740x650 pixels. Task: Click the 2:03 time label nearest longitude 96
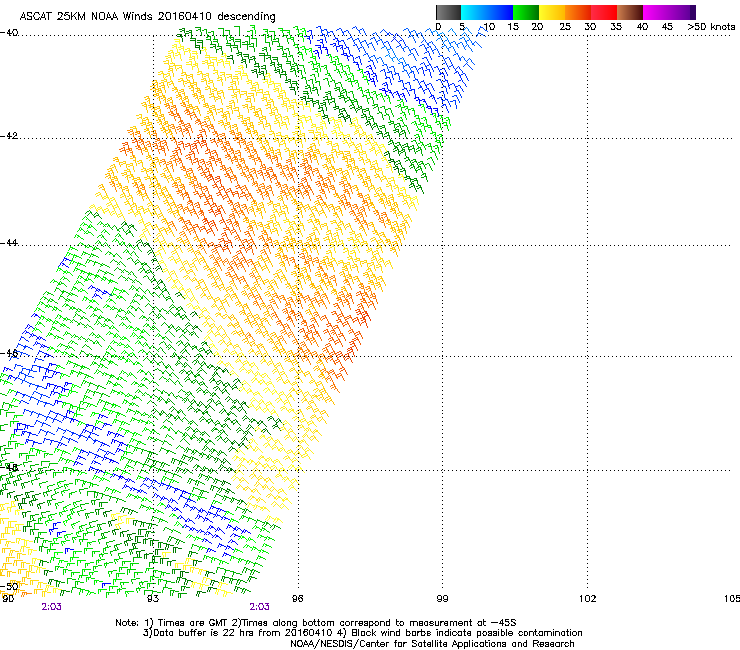(x=260, y=607)
